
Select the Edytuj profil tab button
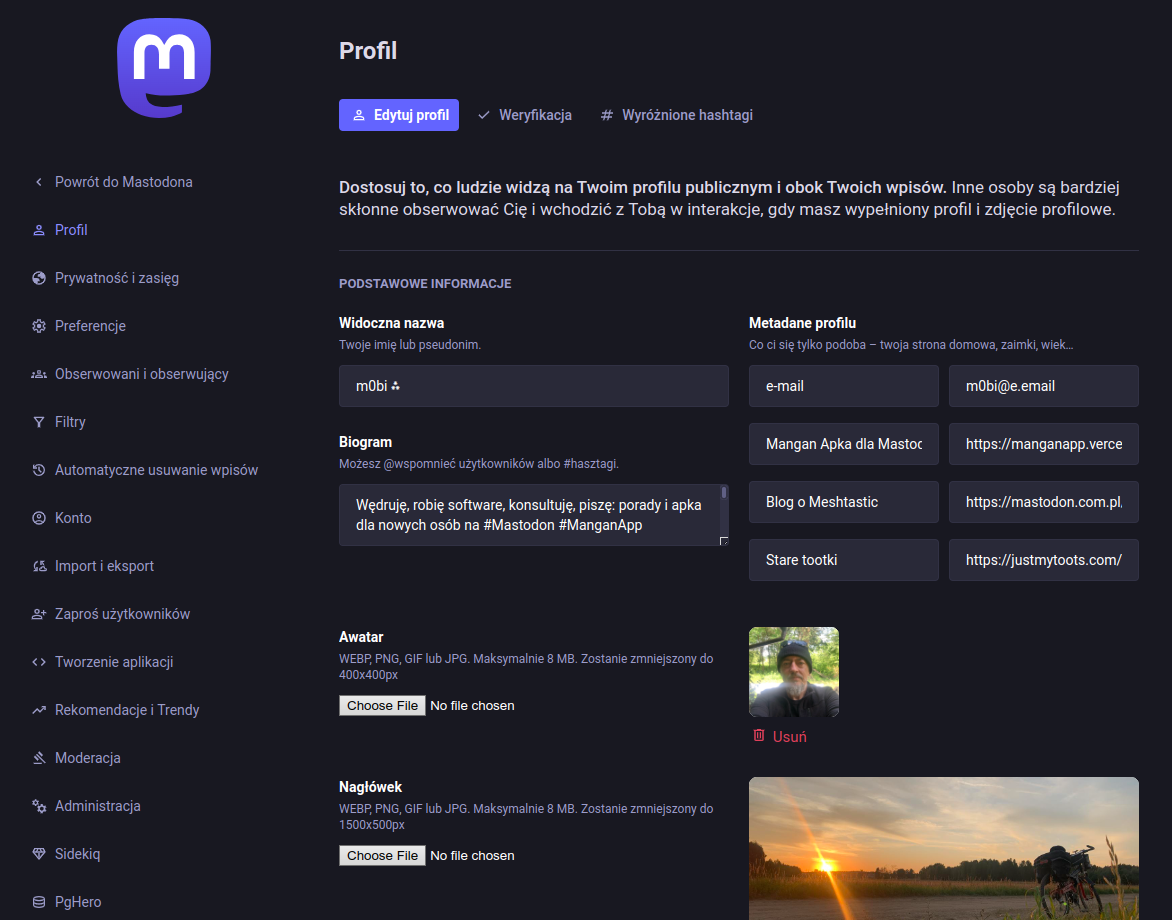pos(399,115)
